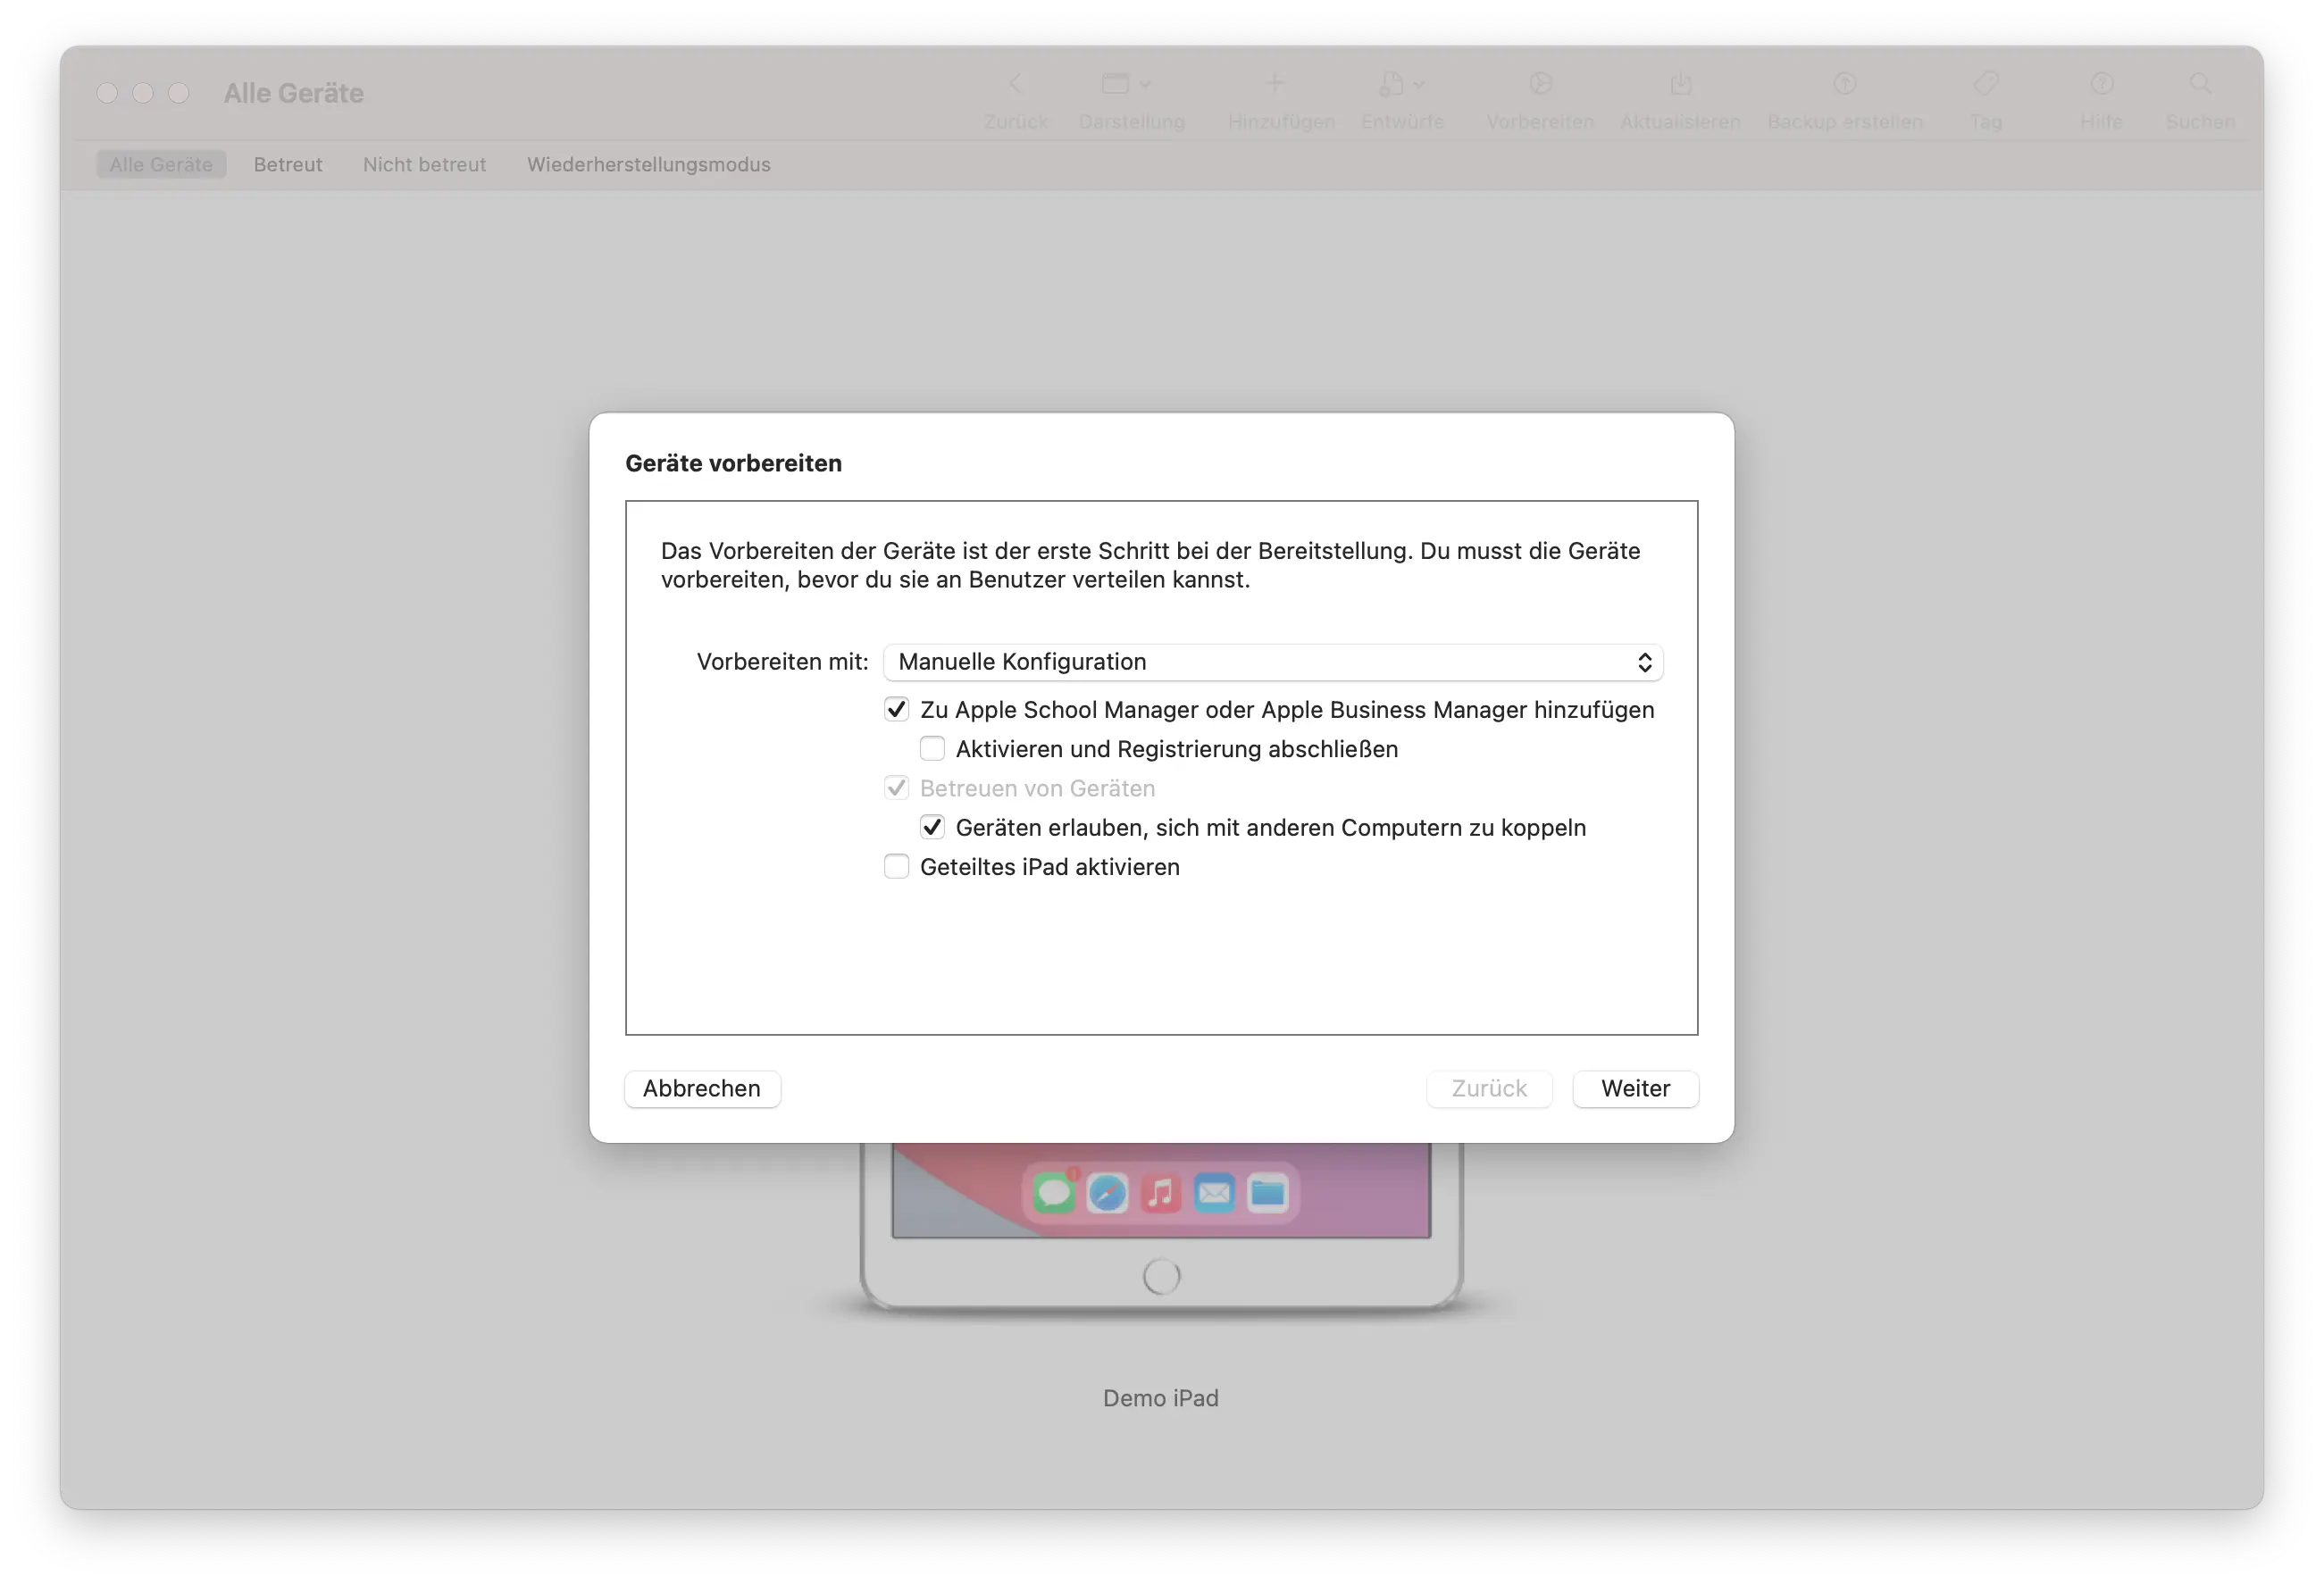Select the Aktualisieren icon in the toolbar
Viewport: 2324px width, 1584px height.
click(x=1681, y=83)
